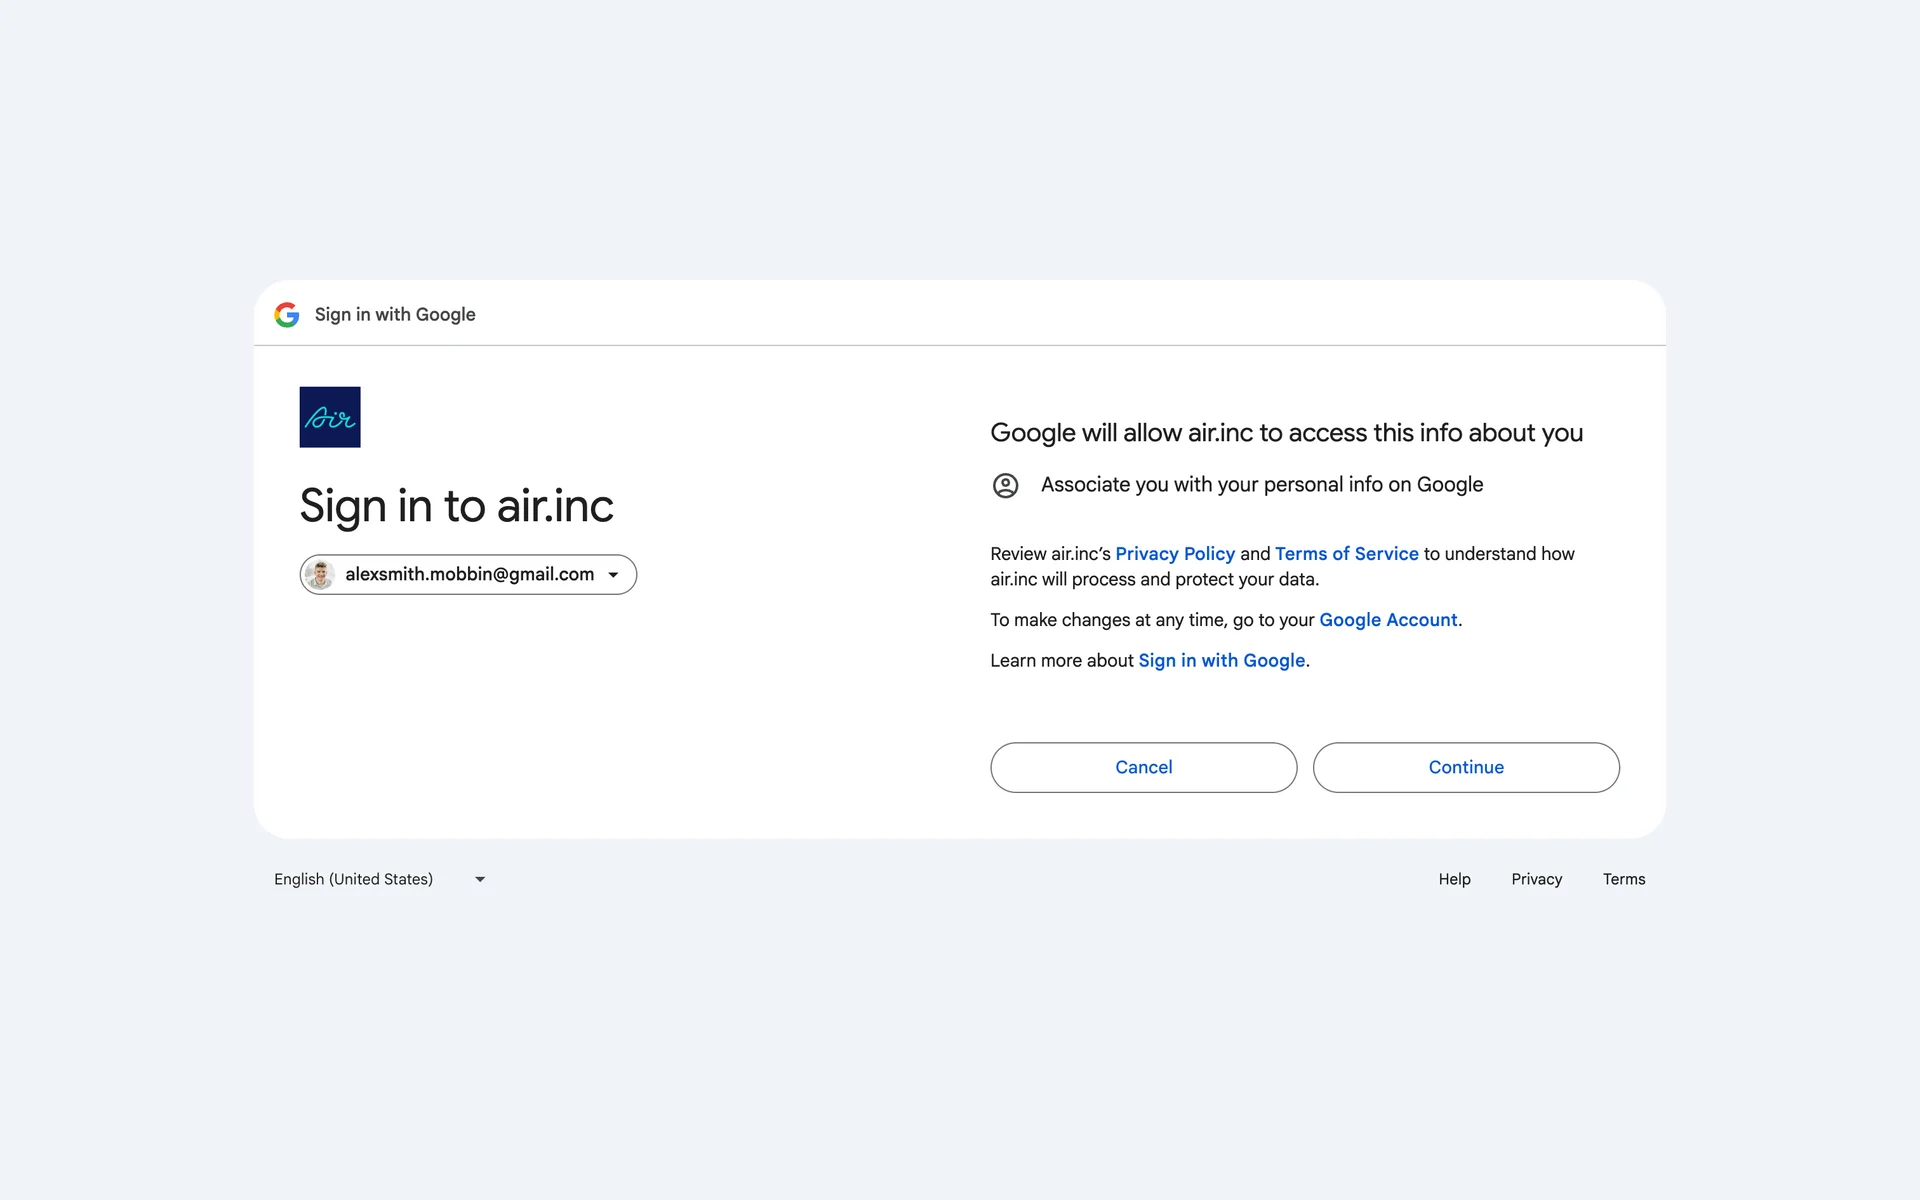Click the personal info person icon
This screenshot has height=1200, width=1920.
pos(1005,486)
